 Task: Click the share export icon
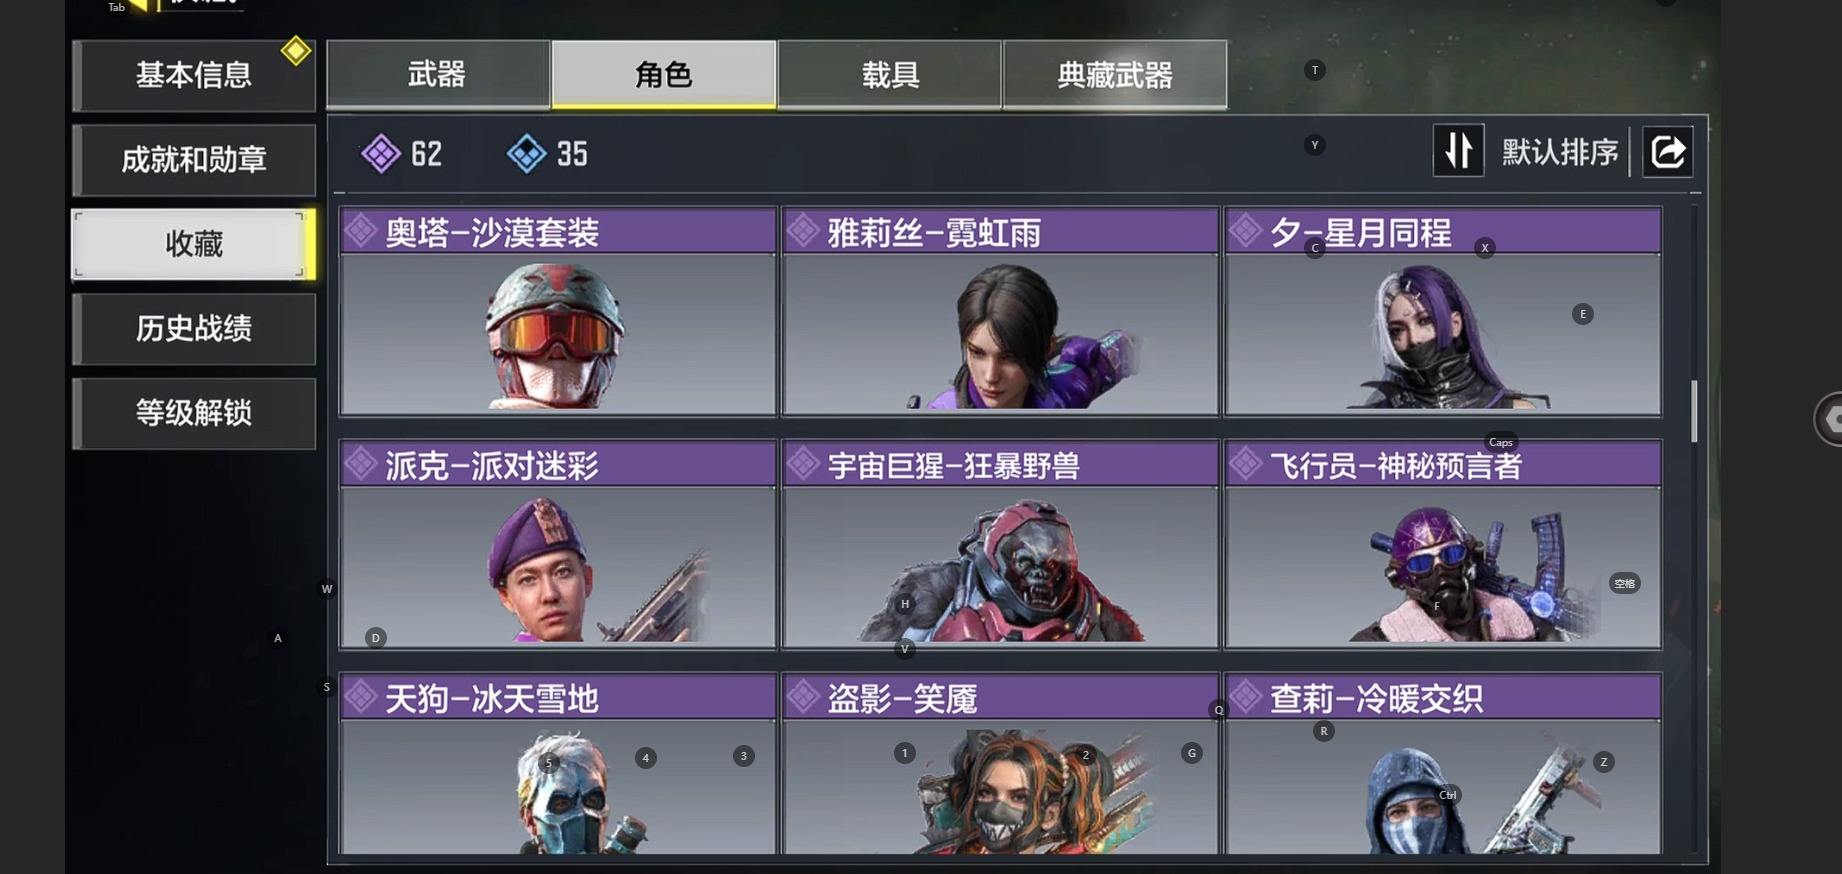tap(1667, 152)
